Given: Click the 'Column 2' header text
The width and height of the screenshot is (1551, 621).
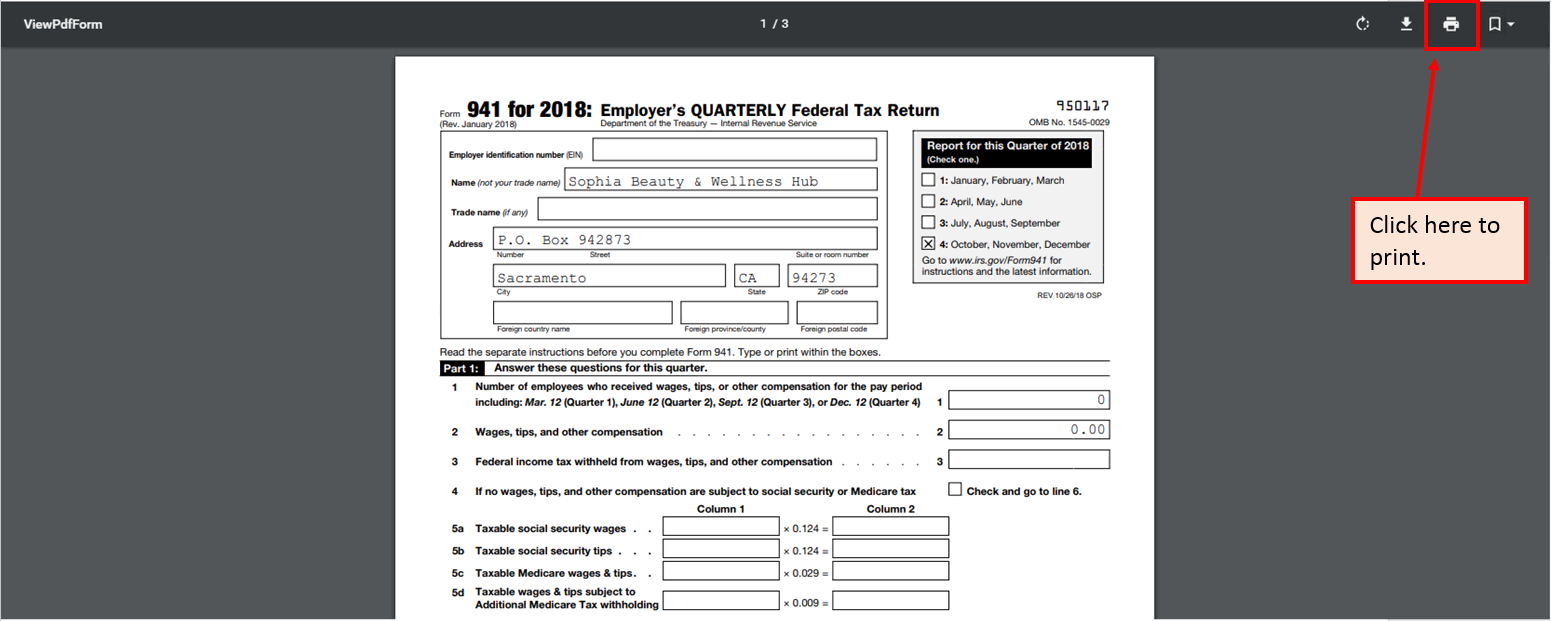Looking at the screenshot, I should point(891,509).
